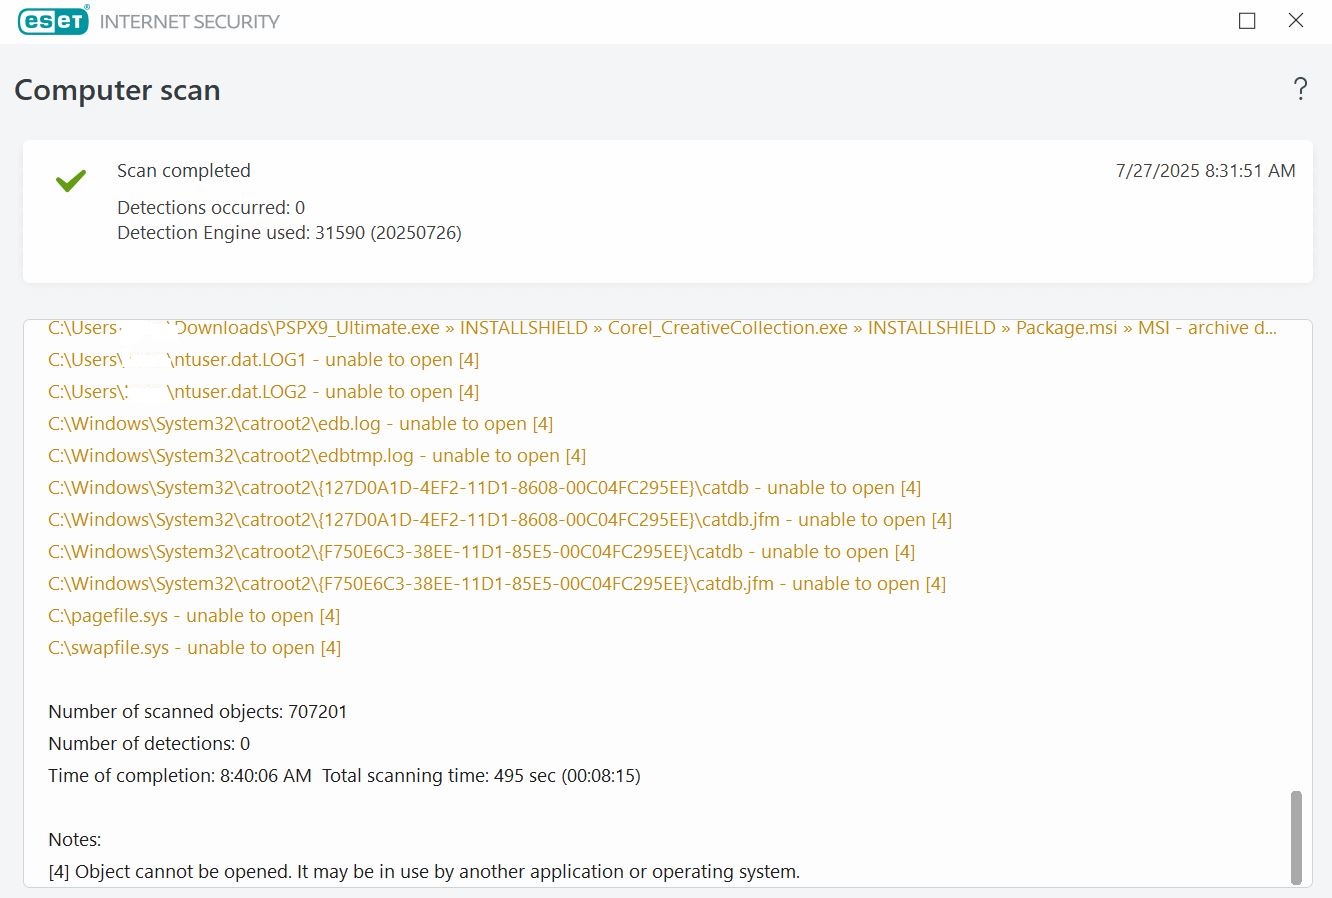Click the Total scanning time text
The image size is (1332, 898).
coord(481,776)
